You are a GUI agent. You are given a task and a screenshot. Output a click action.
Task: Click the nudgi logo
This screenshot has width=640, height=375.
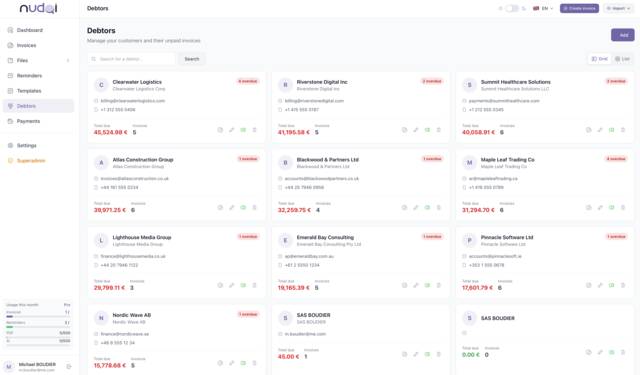(x=38, y=8)
